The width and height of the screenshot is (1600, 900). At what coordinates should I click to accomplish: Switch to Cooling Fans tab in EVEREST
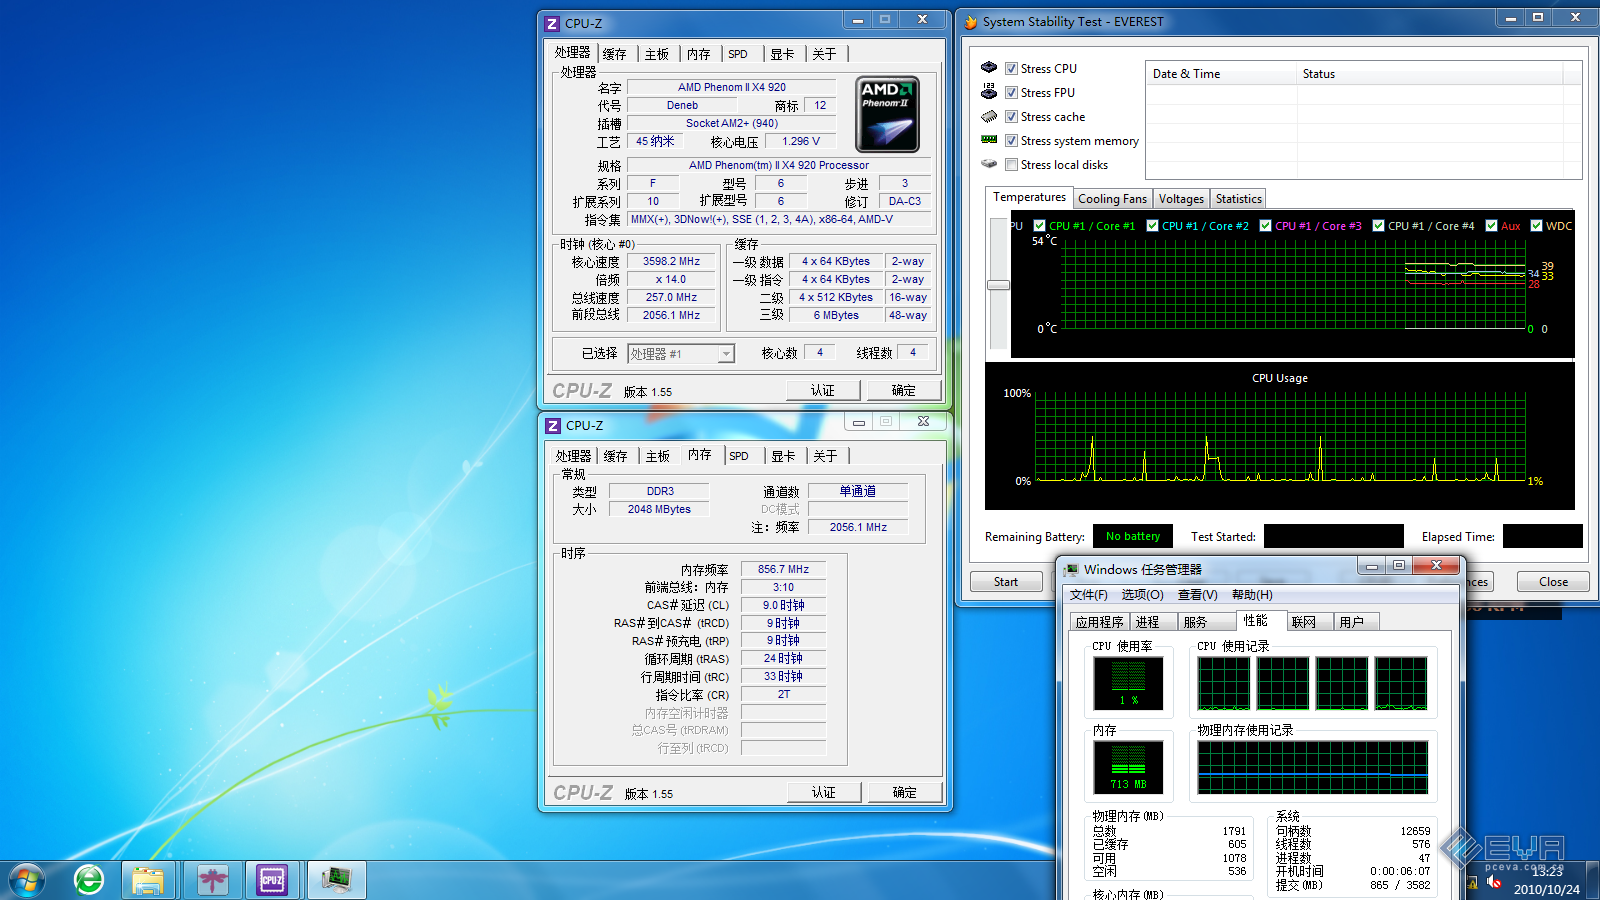[x=1112, y=199]
